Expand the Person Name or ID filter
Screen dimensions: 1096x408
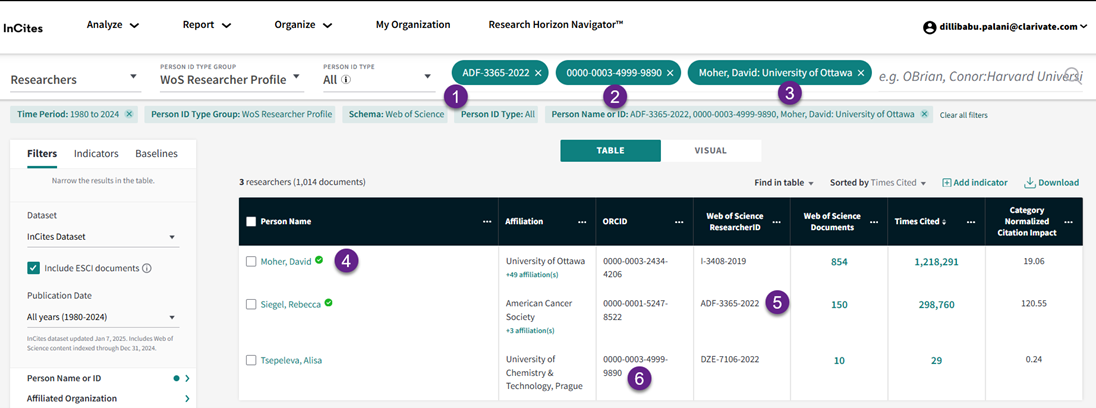[x=187, y=379]
